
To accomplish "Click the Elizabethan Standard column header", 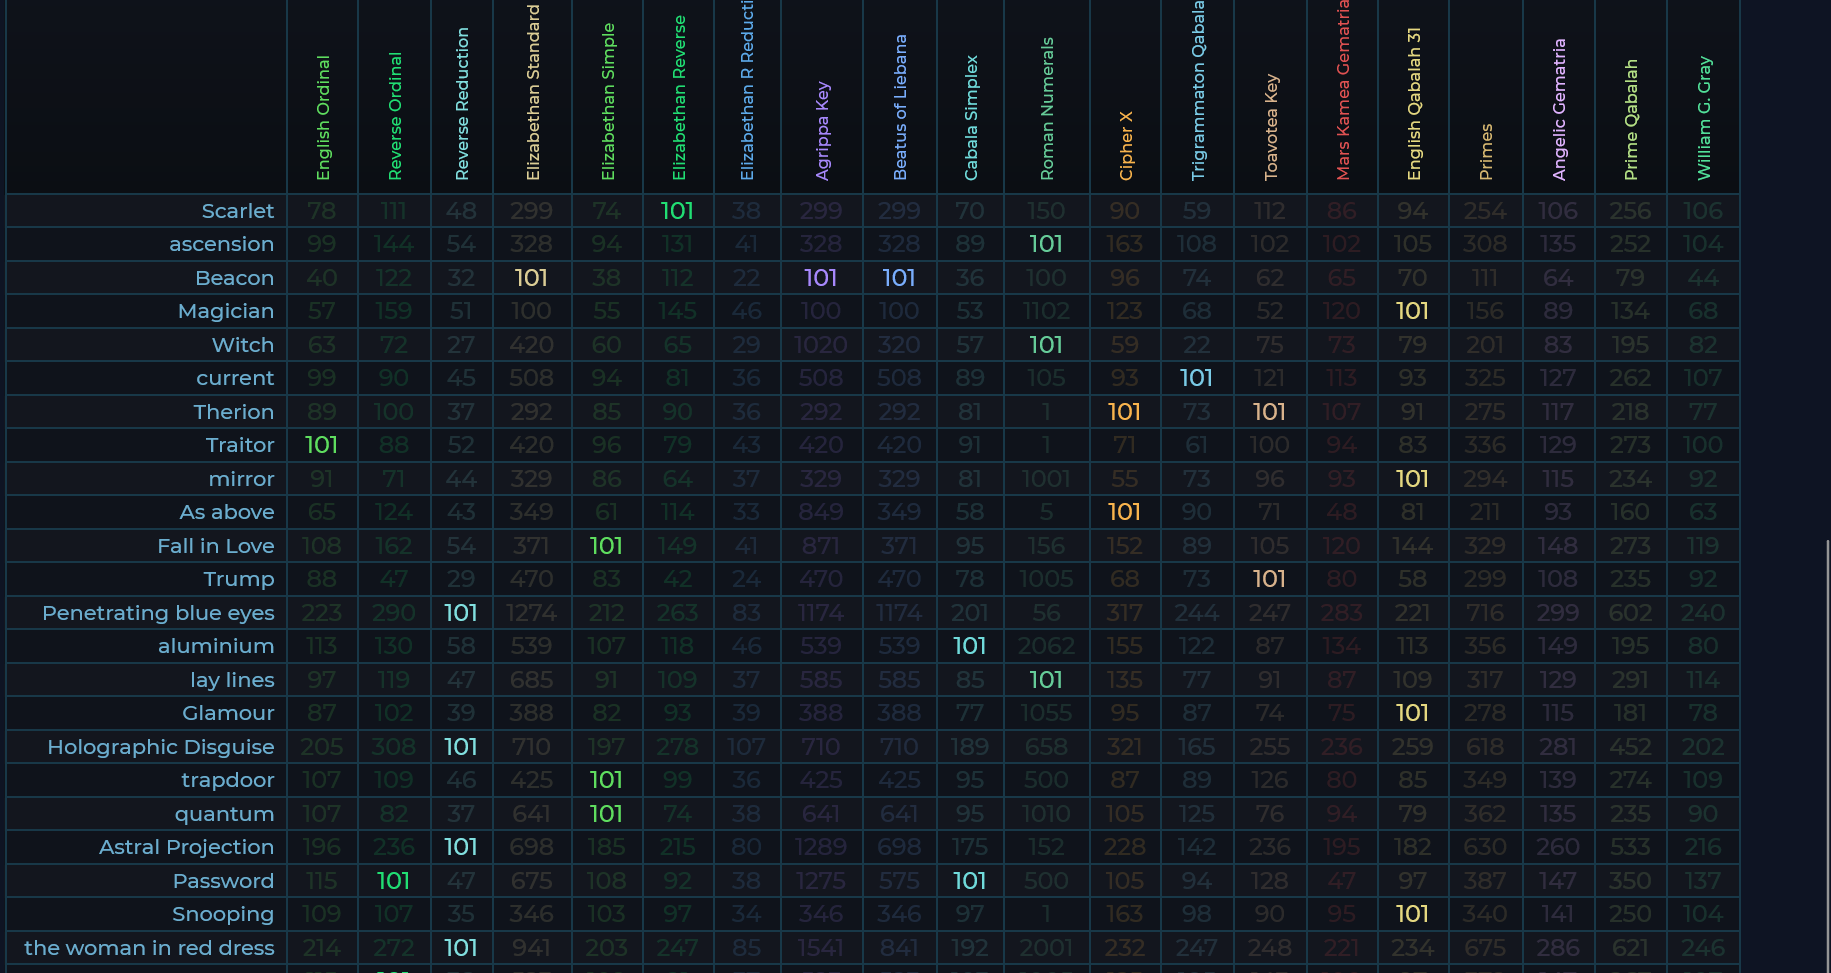I will [533, 93].
